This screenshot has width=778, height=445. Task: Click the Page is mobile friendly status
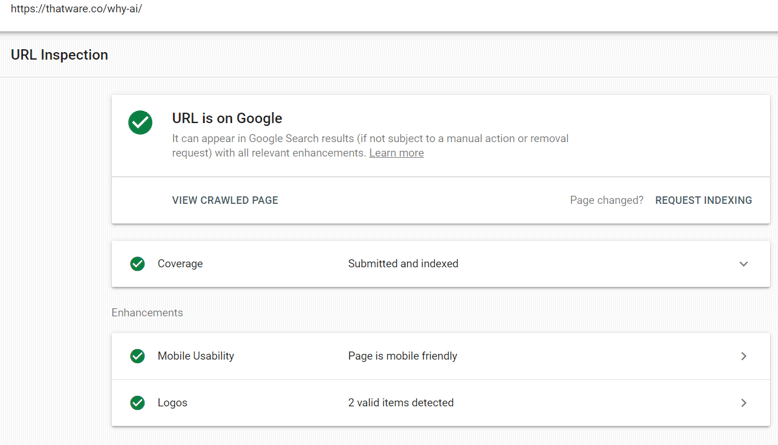click(x=402, y=356)
